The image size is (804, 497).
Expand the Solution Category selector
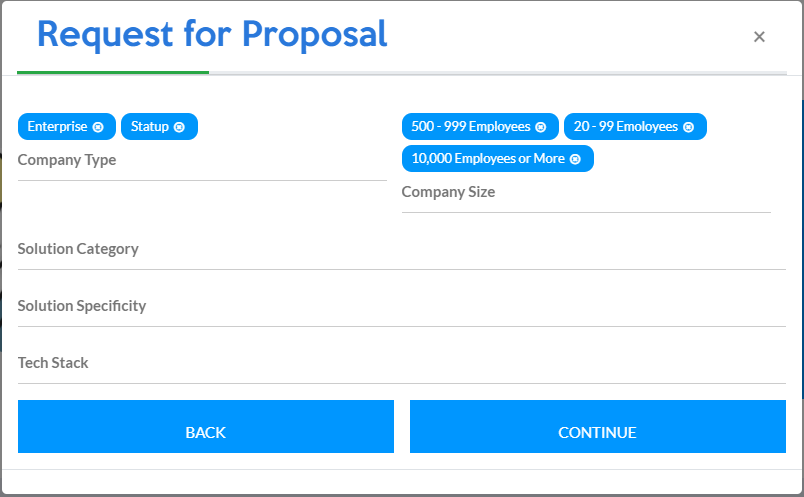coord(401,249)
